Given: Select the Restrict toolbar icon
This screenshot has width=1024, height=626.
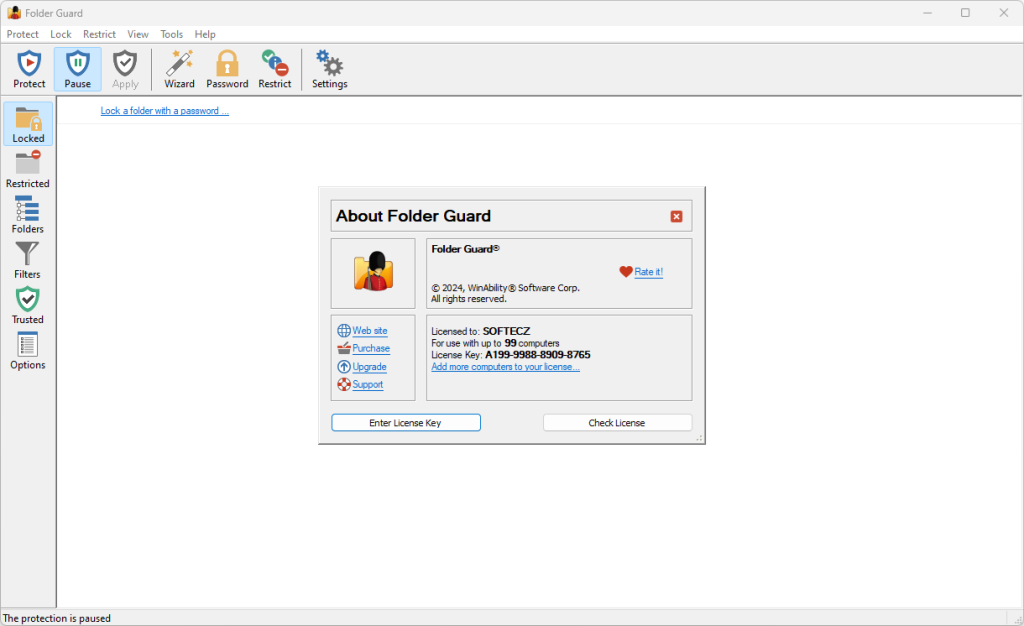Looking at the screenshot, I should point(274,68).
